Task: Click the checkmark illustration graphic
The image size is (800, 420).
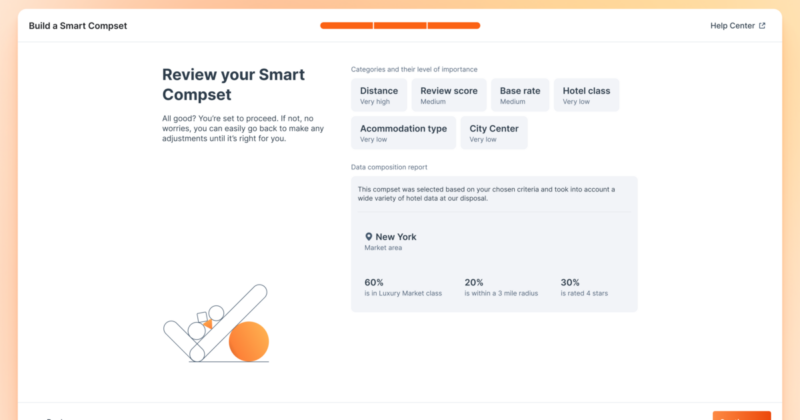Action: click(x=215, y=323)
